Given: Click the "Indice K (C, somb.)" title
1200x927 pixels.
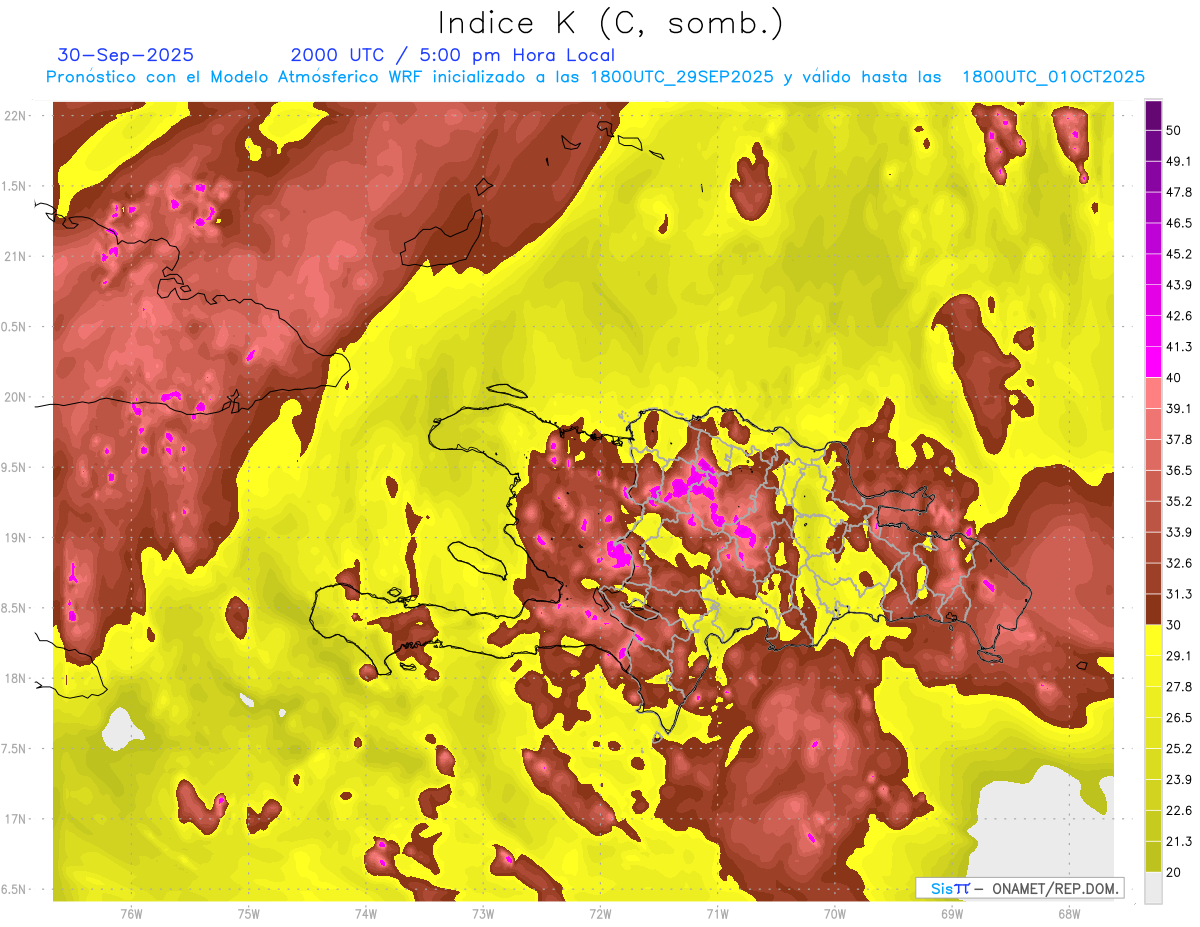Looking at the screenshot, I should 610,24.
